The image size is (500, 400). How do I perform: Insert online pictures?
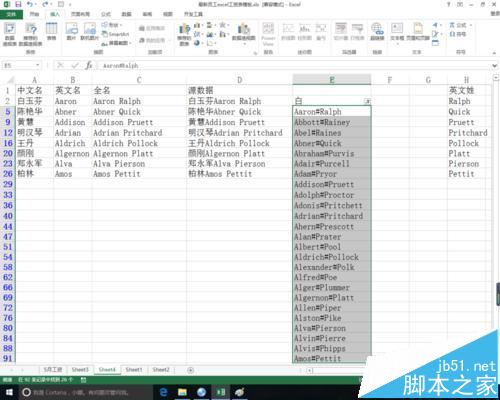pos(90,32)
